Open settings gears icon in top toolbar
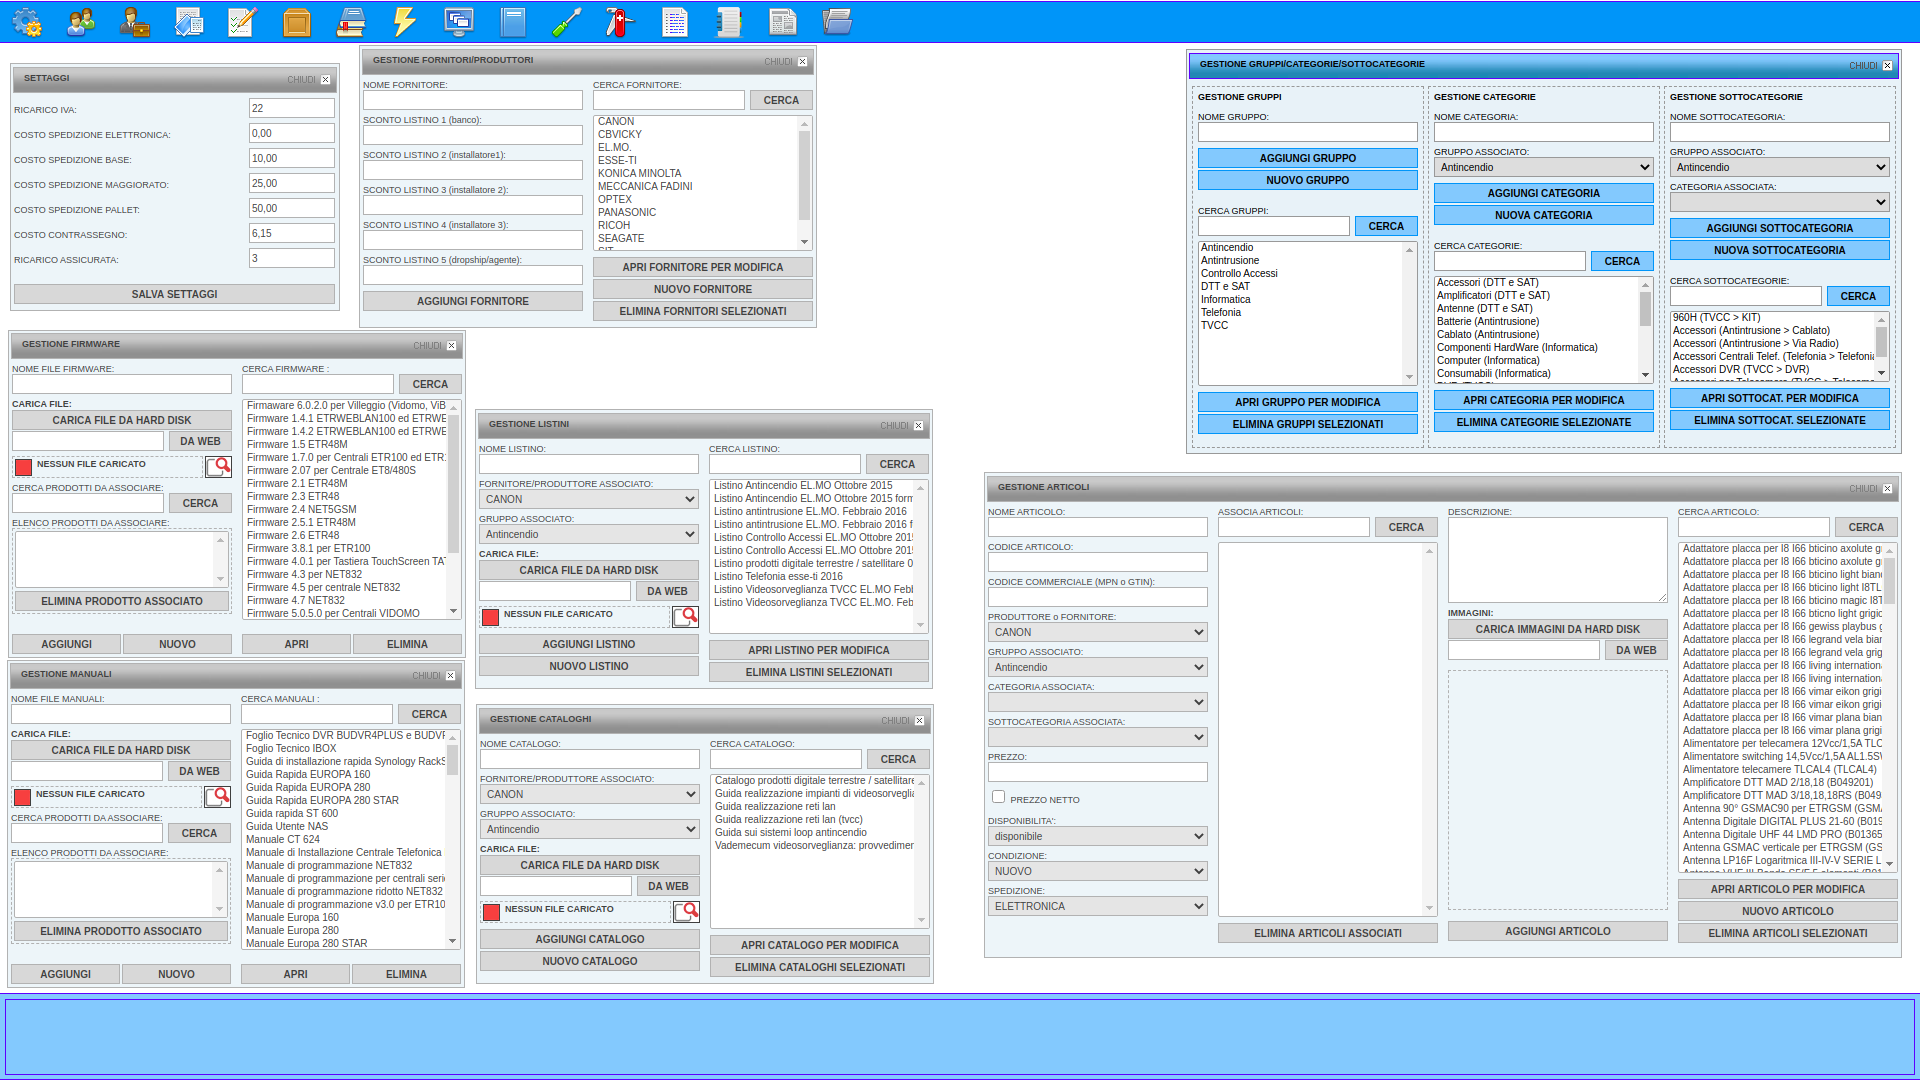The height and width of the screenshot is (1080, 1920). (27, 22)
